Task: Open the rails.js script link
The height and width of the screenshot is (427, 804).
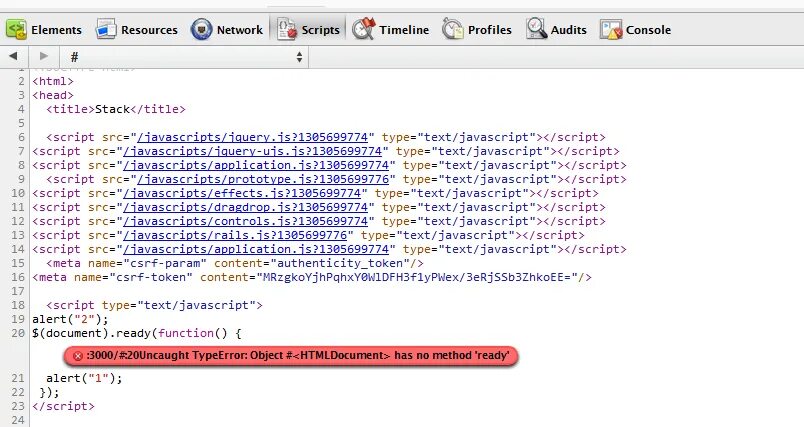Action: pos(235,235)
